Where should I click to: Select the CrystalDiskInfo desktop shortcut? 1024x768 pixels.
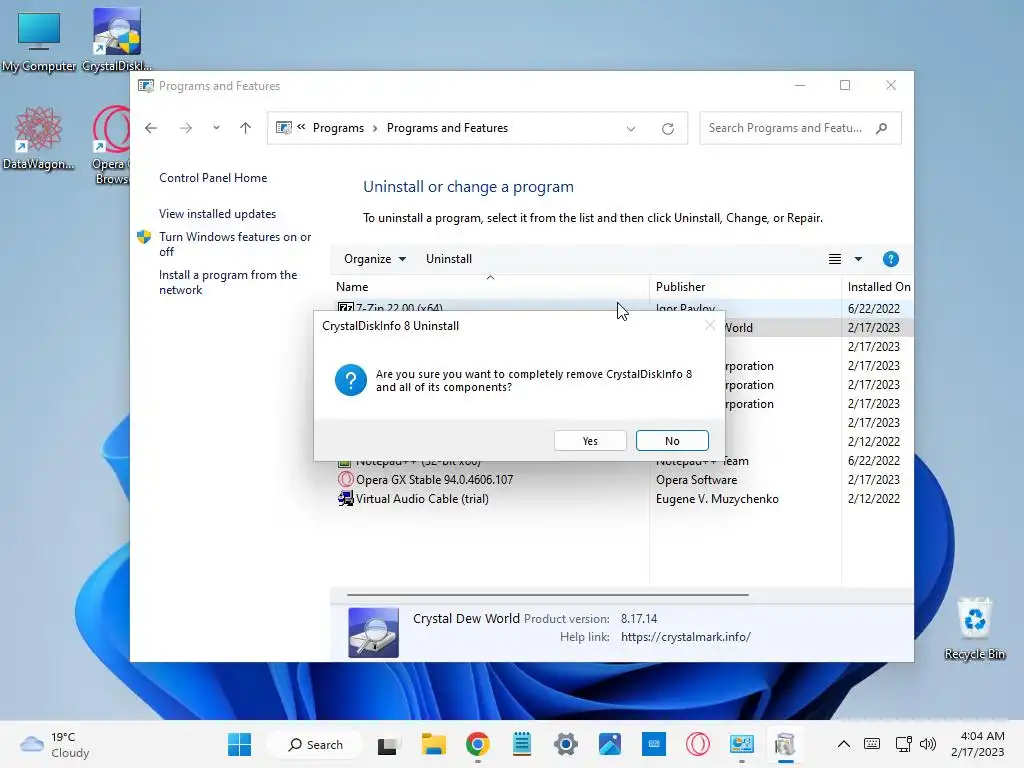[x=117, y=40]
